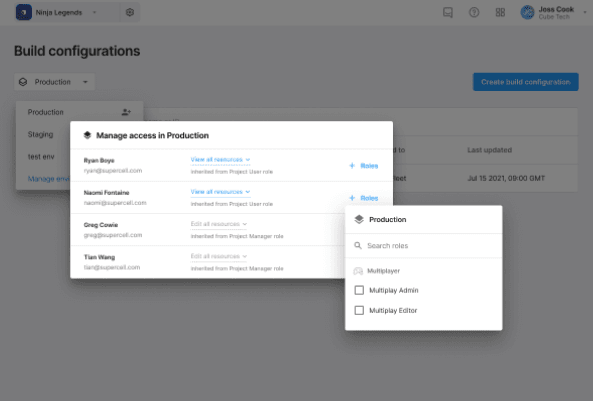The width and height of the screenshot is (593, 401).
Task: Click the Multiplayer gamepad icon
Action: click(358, 271)
